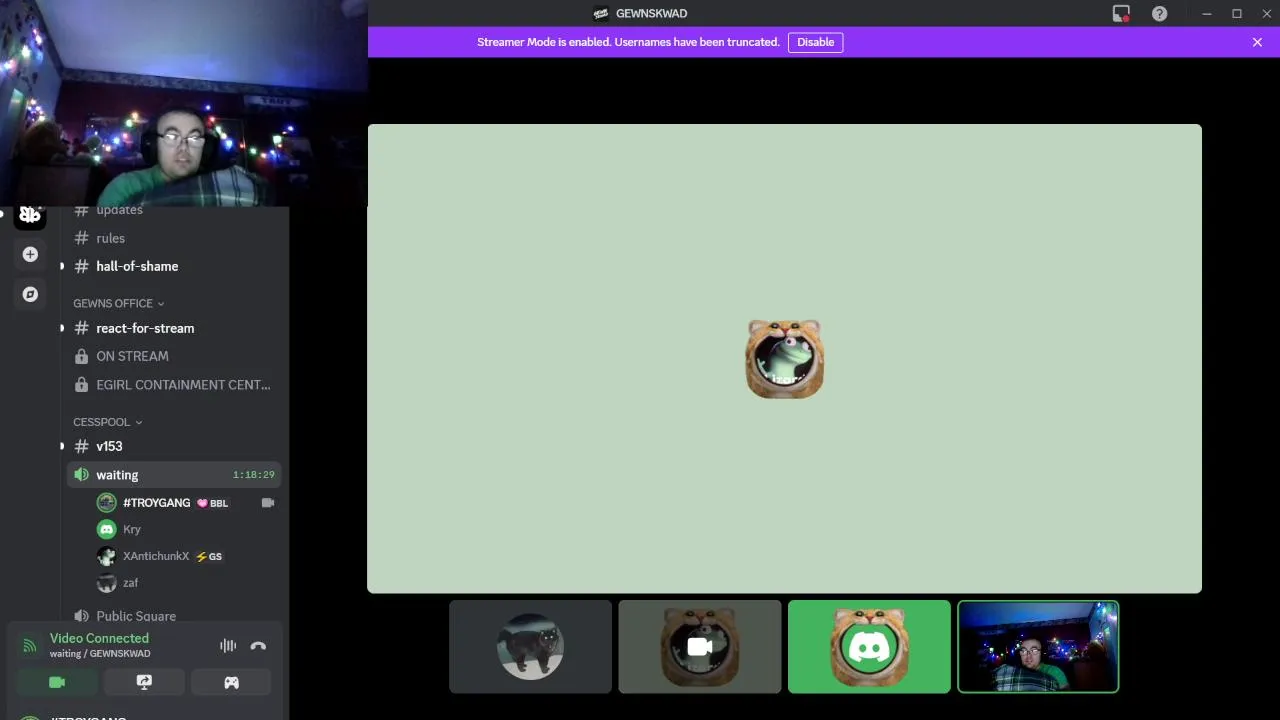Disconnect call with hang-up icon
1280x720 pixels.
pos(258,646)
